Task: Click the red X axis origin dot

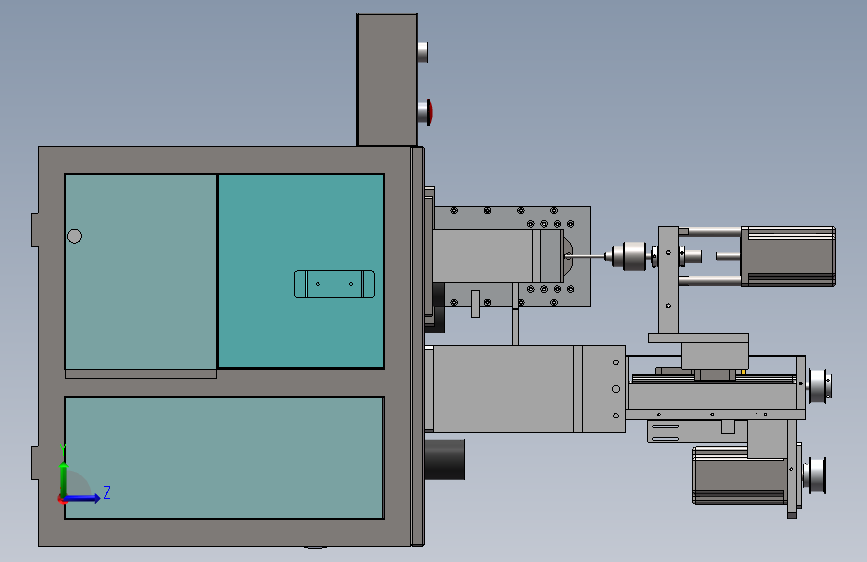Action: coord(62,500)
